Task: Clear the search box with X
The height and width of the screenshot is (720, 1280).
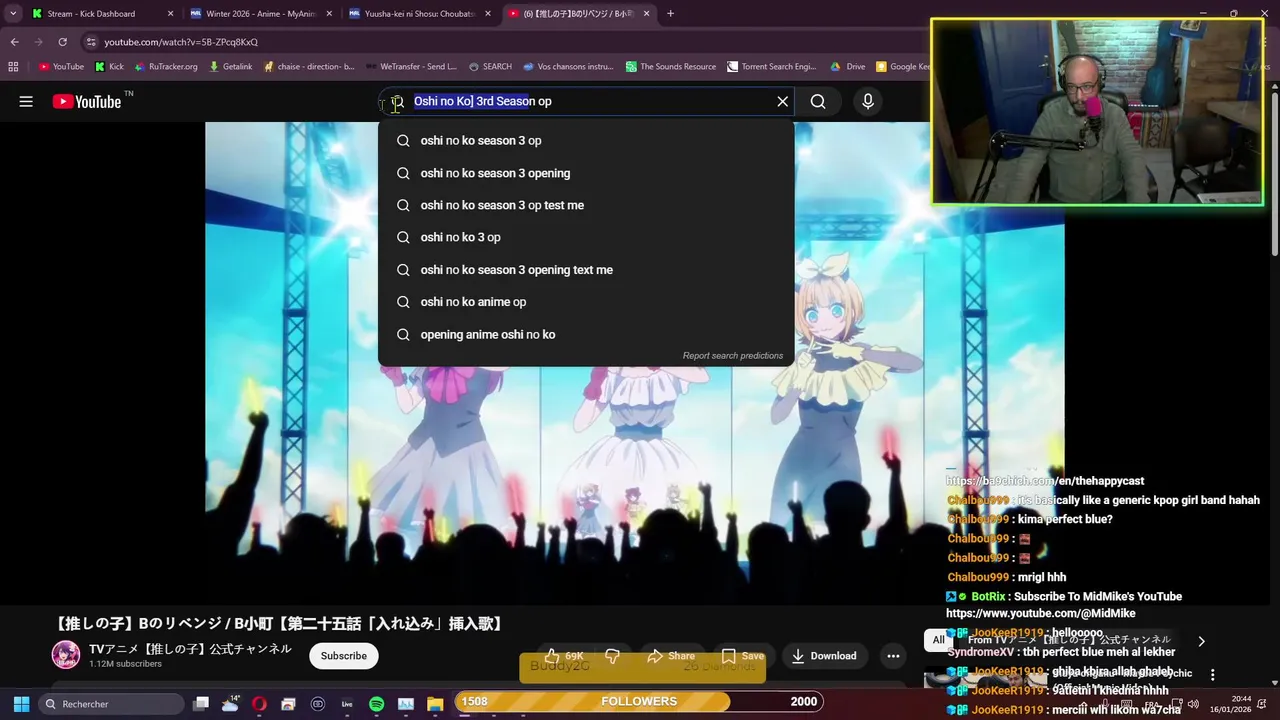Action: (x=783, y=101)
